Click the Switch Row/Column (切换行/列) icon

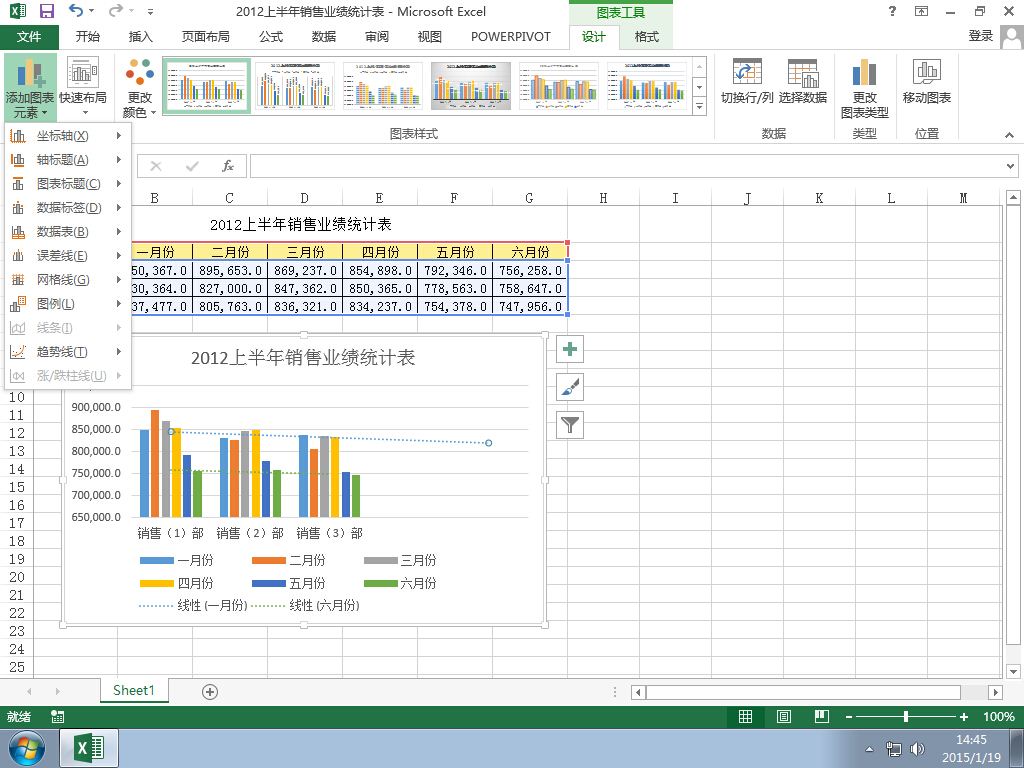pyautogui.click(x=747, y=82)
